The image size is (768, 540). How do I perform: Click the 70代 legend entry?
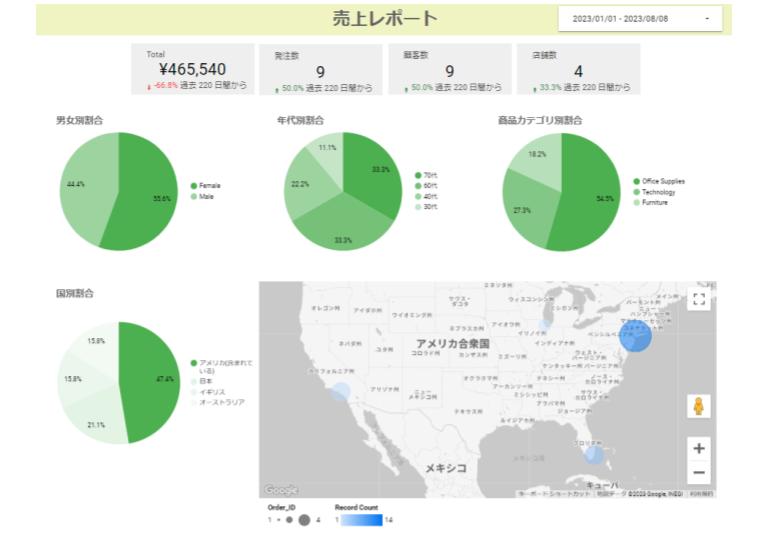(426, 175)
